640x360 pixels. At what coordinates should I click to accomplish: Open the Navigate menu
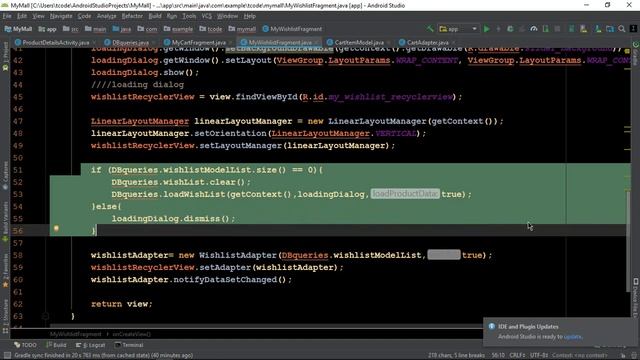tap(61, 16)
